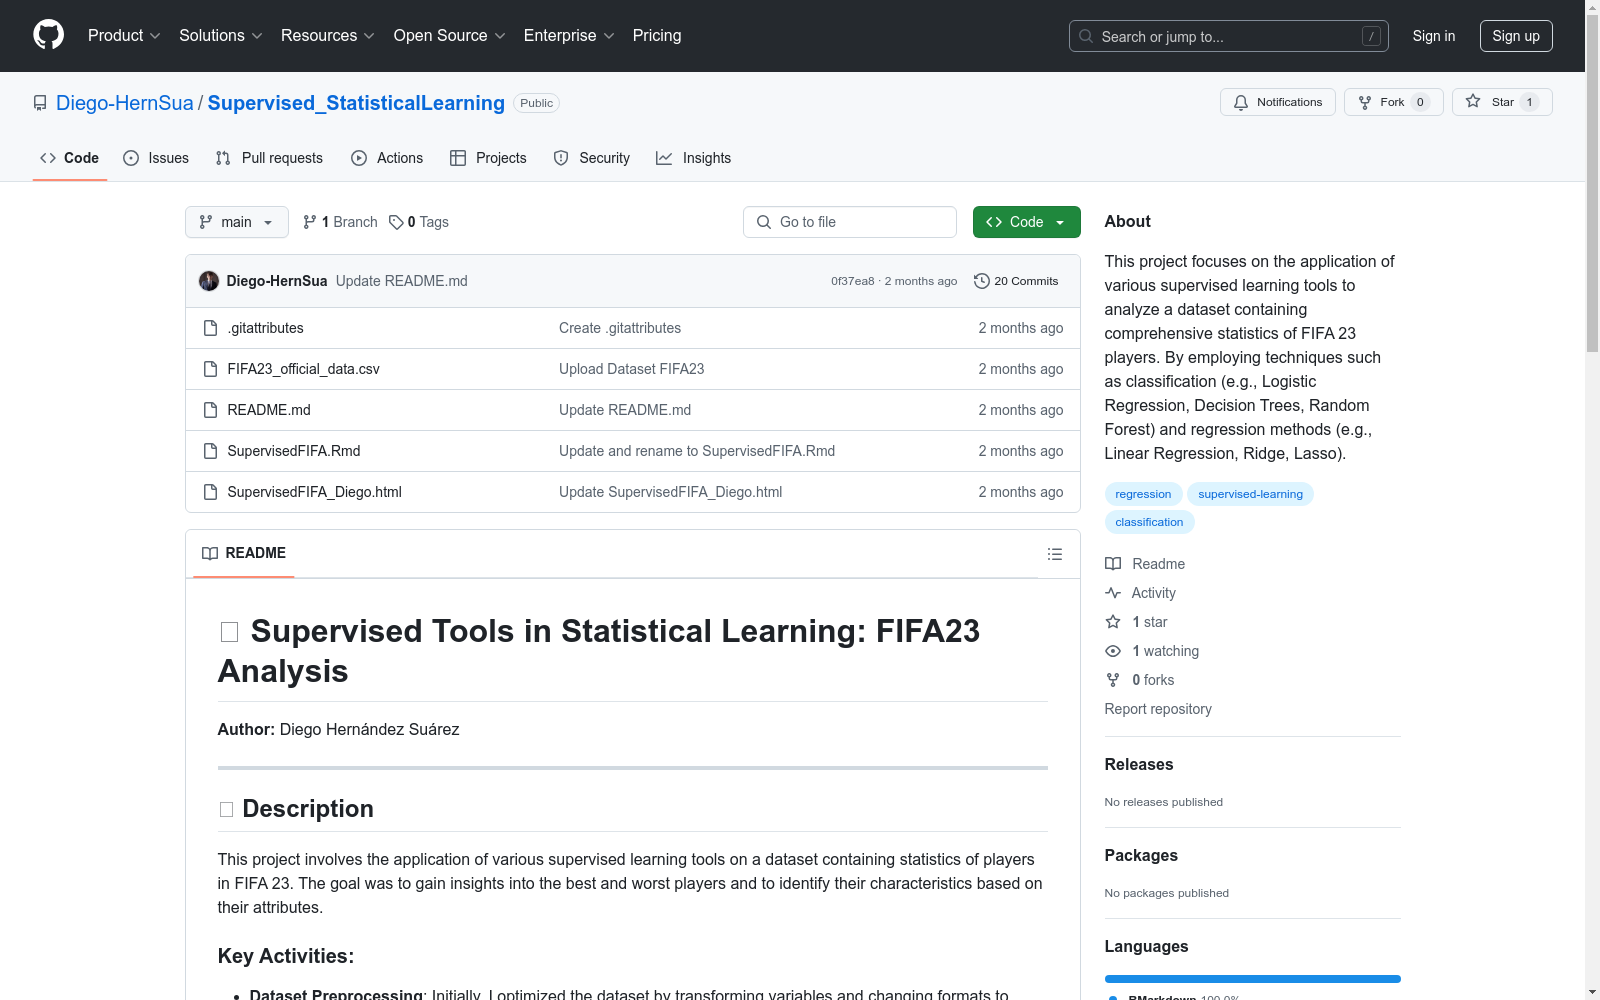Star this repository
Image resolution: width=1600 pixels, height=1000 pixels.
click(x=1502, y=102)
